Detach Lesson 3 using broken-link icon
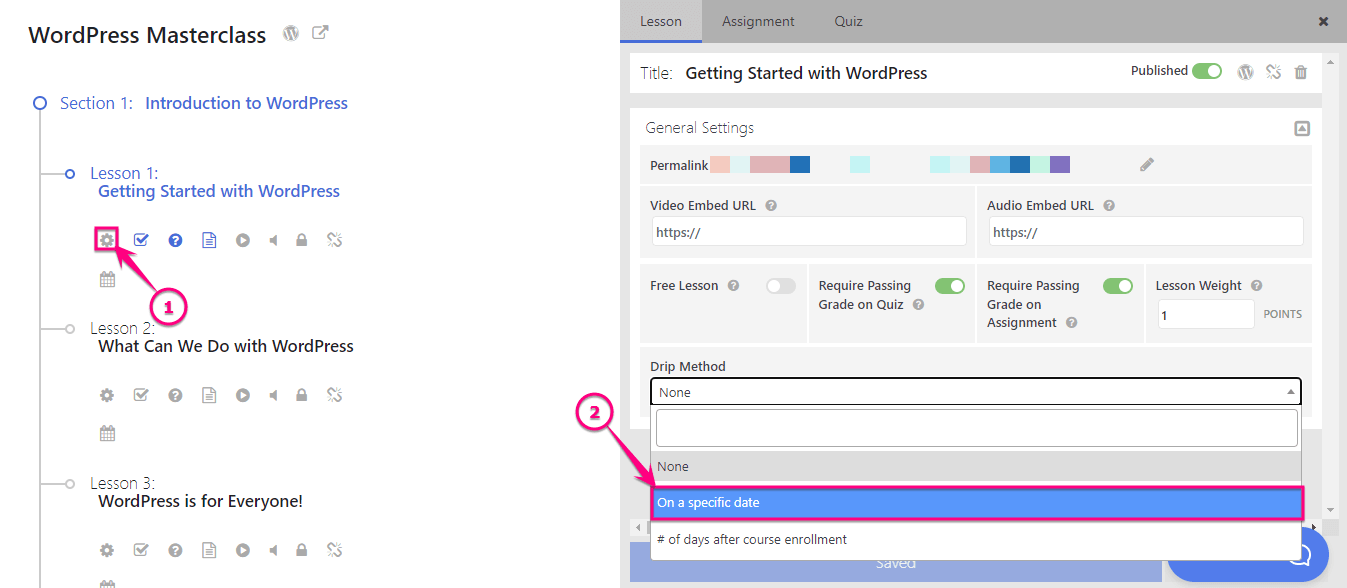1347x588 pixels. coord(335,550)
